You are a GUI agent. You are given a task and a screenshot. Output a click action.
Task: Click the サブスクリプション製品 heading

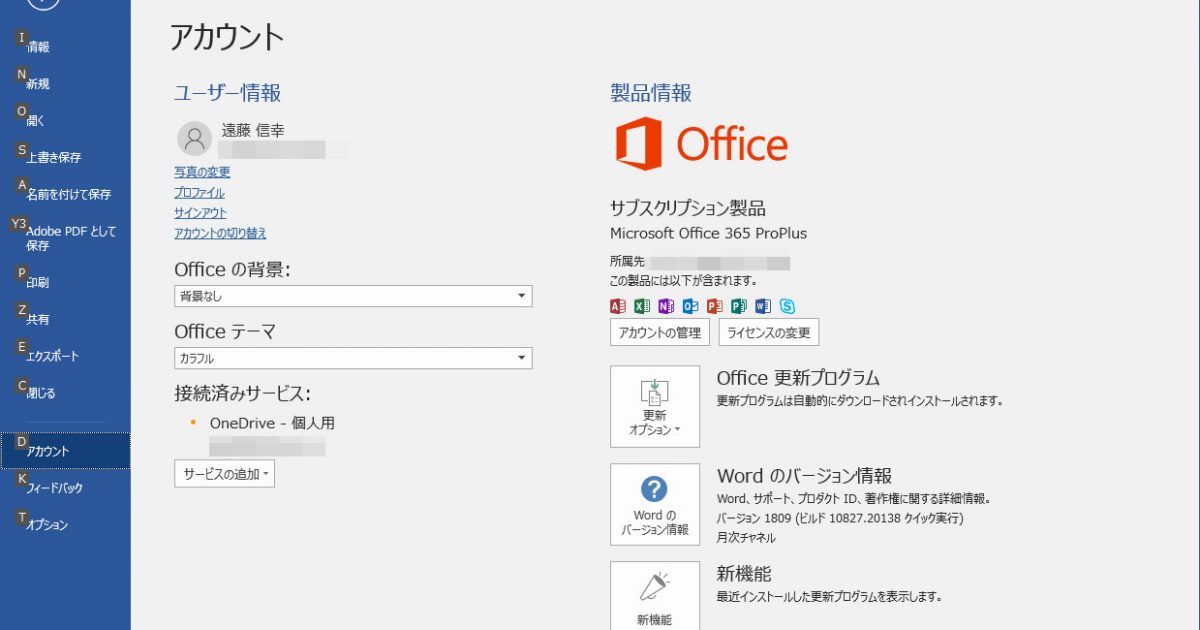[688, 208]
